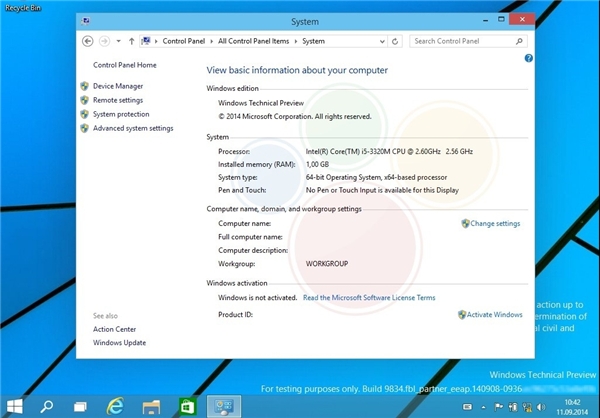The width and height of the screenshot is (600, 418).
Task: Minimize the System window
Action: (x=486, y=20)
